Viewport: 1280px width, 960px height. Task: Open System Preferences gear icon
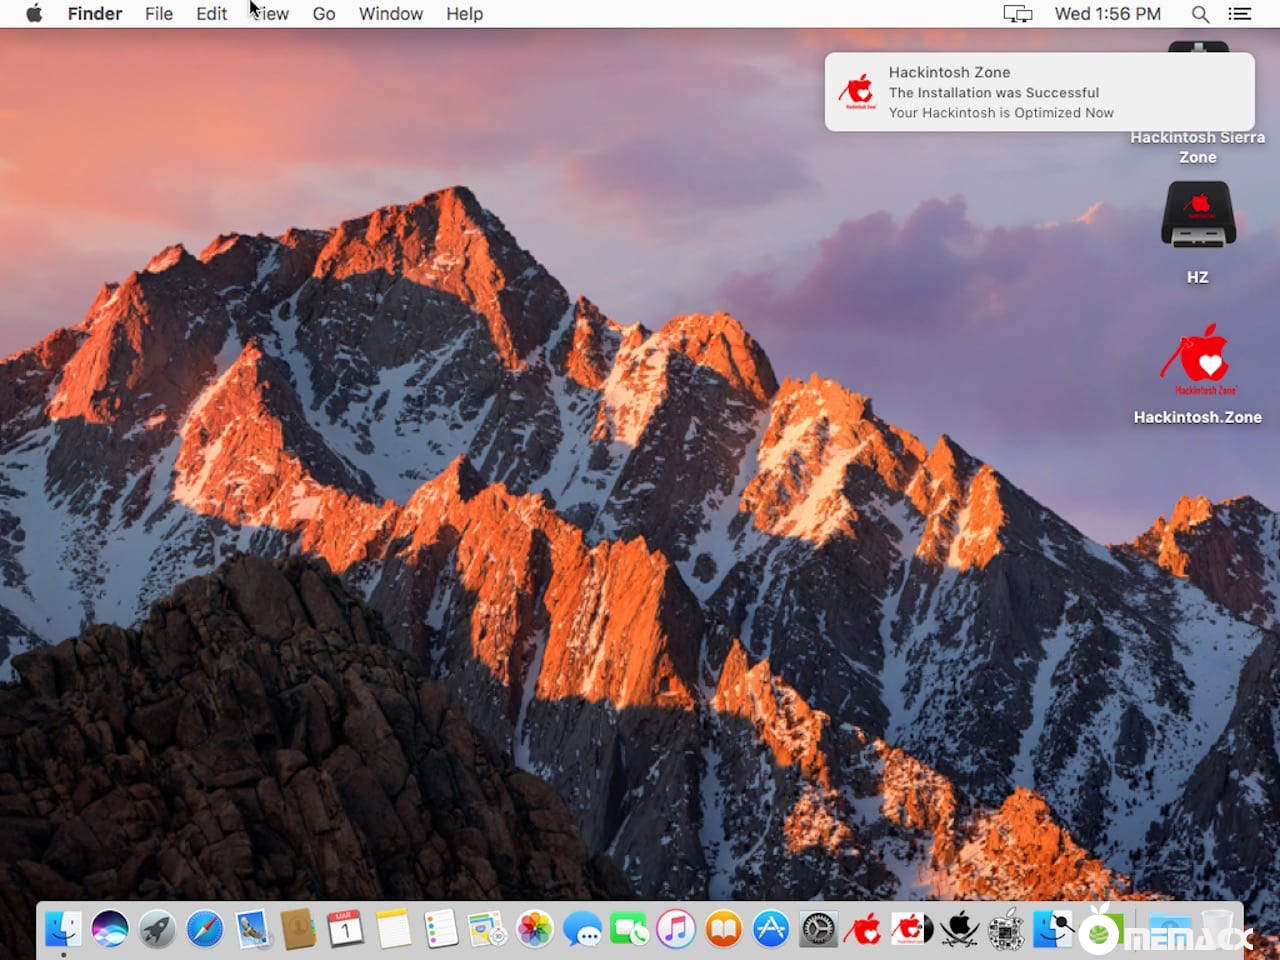point(818,929)
